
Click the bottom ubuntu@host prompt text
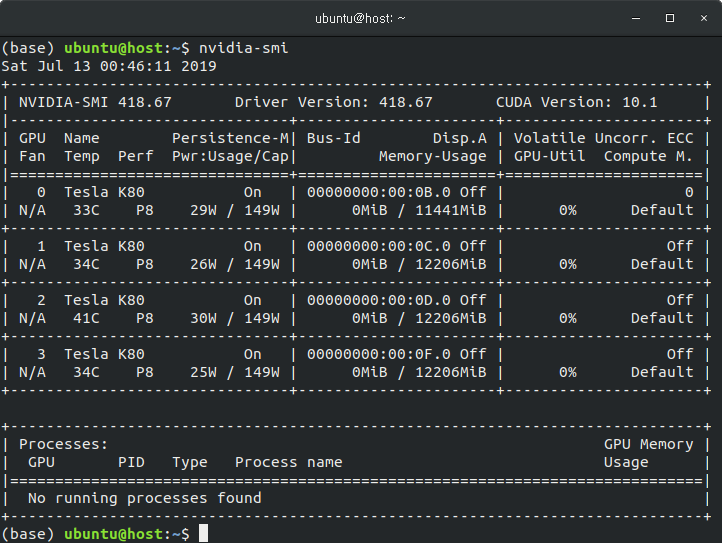[113, 534]
